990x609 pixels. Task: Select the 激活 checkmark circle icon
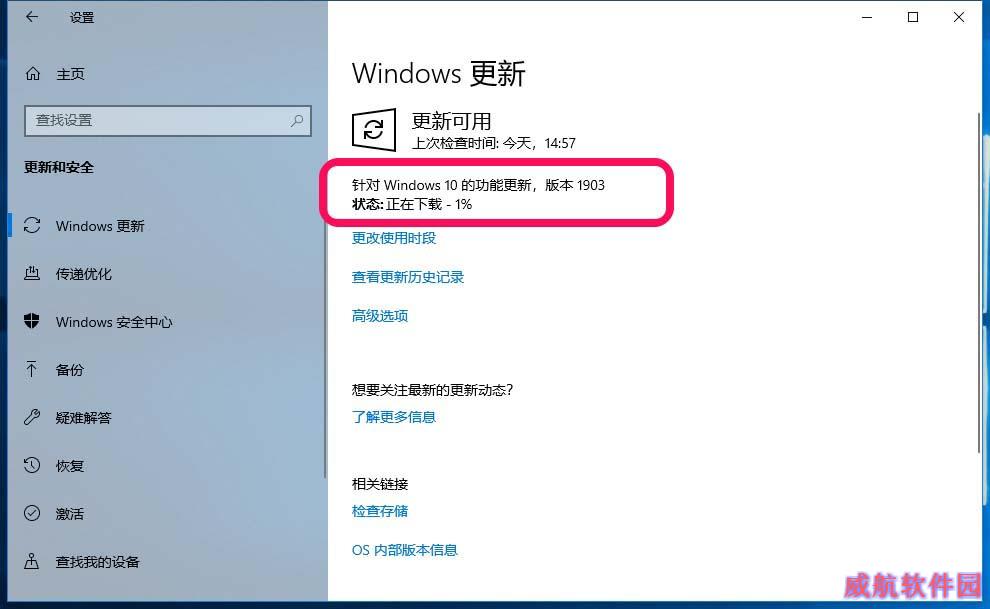32,513
